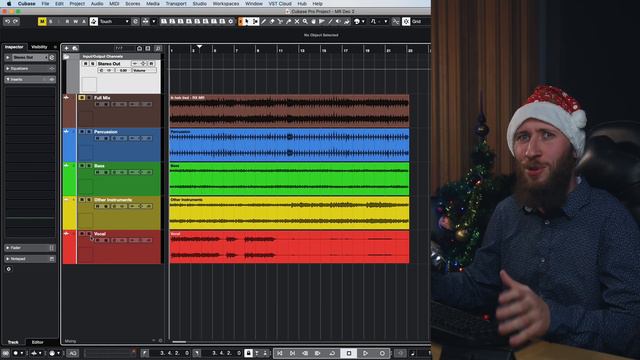Image resolution: width=640 pixels, height=360 pixels.
Task: Toggle global Mute M button
Action: click(x=42, y=21)
